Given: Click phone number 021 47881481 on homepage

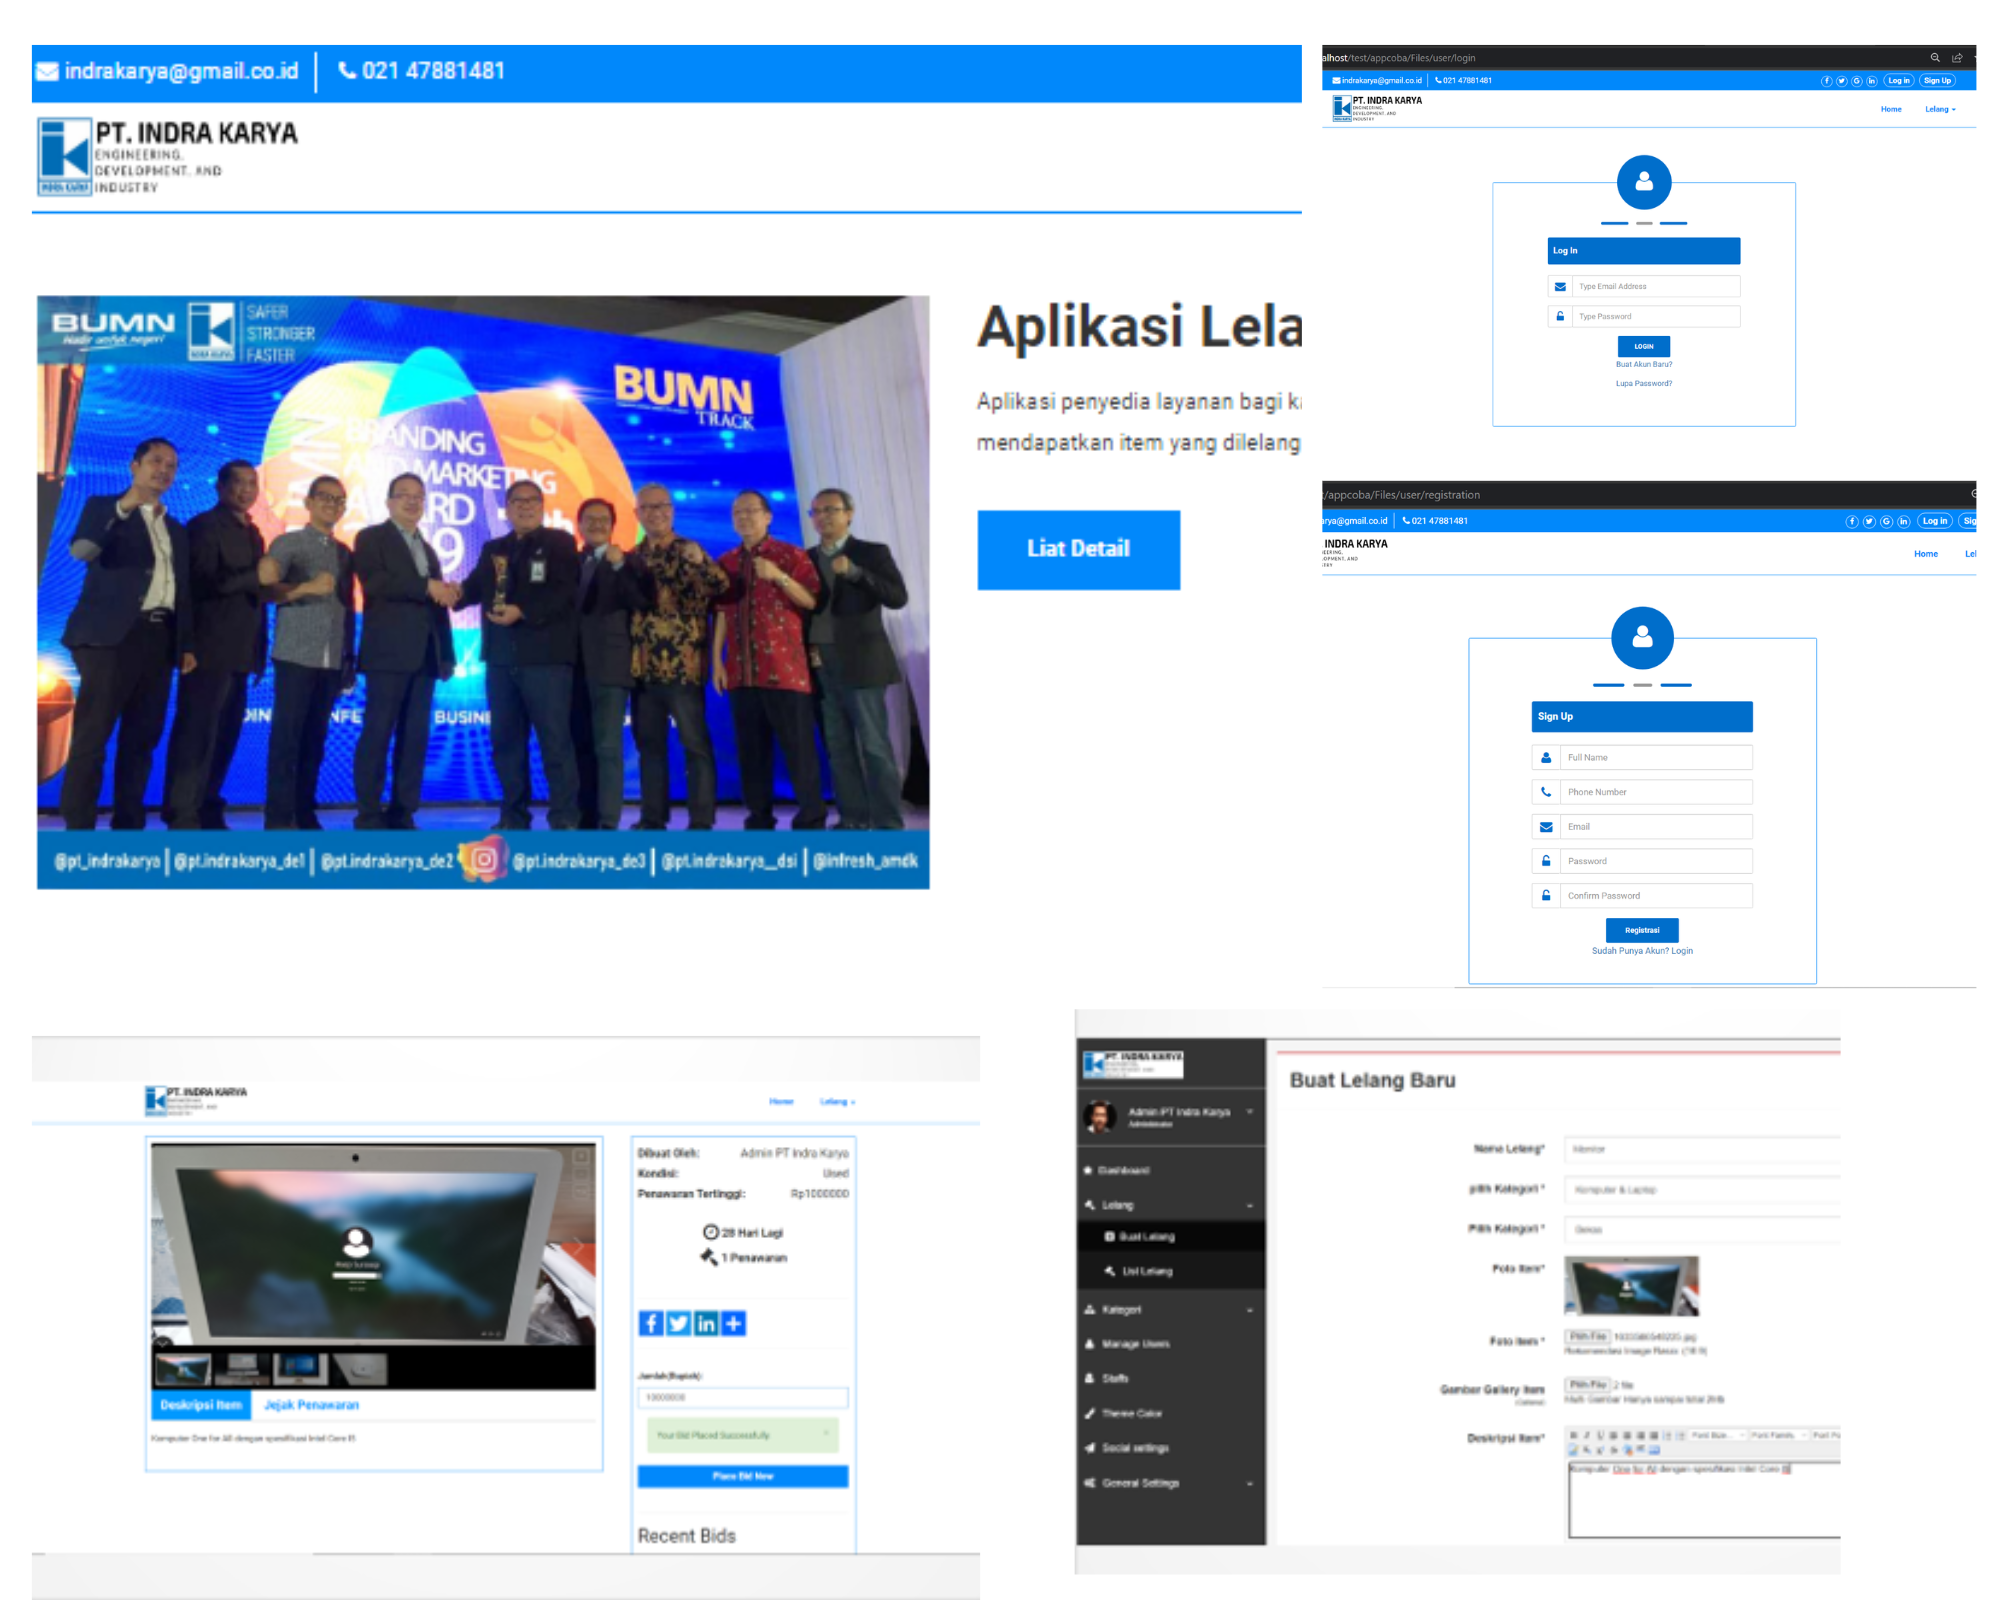Looking at the screenshot, I should [x=421, y=71].
